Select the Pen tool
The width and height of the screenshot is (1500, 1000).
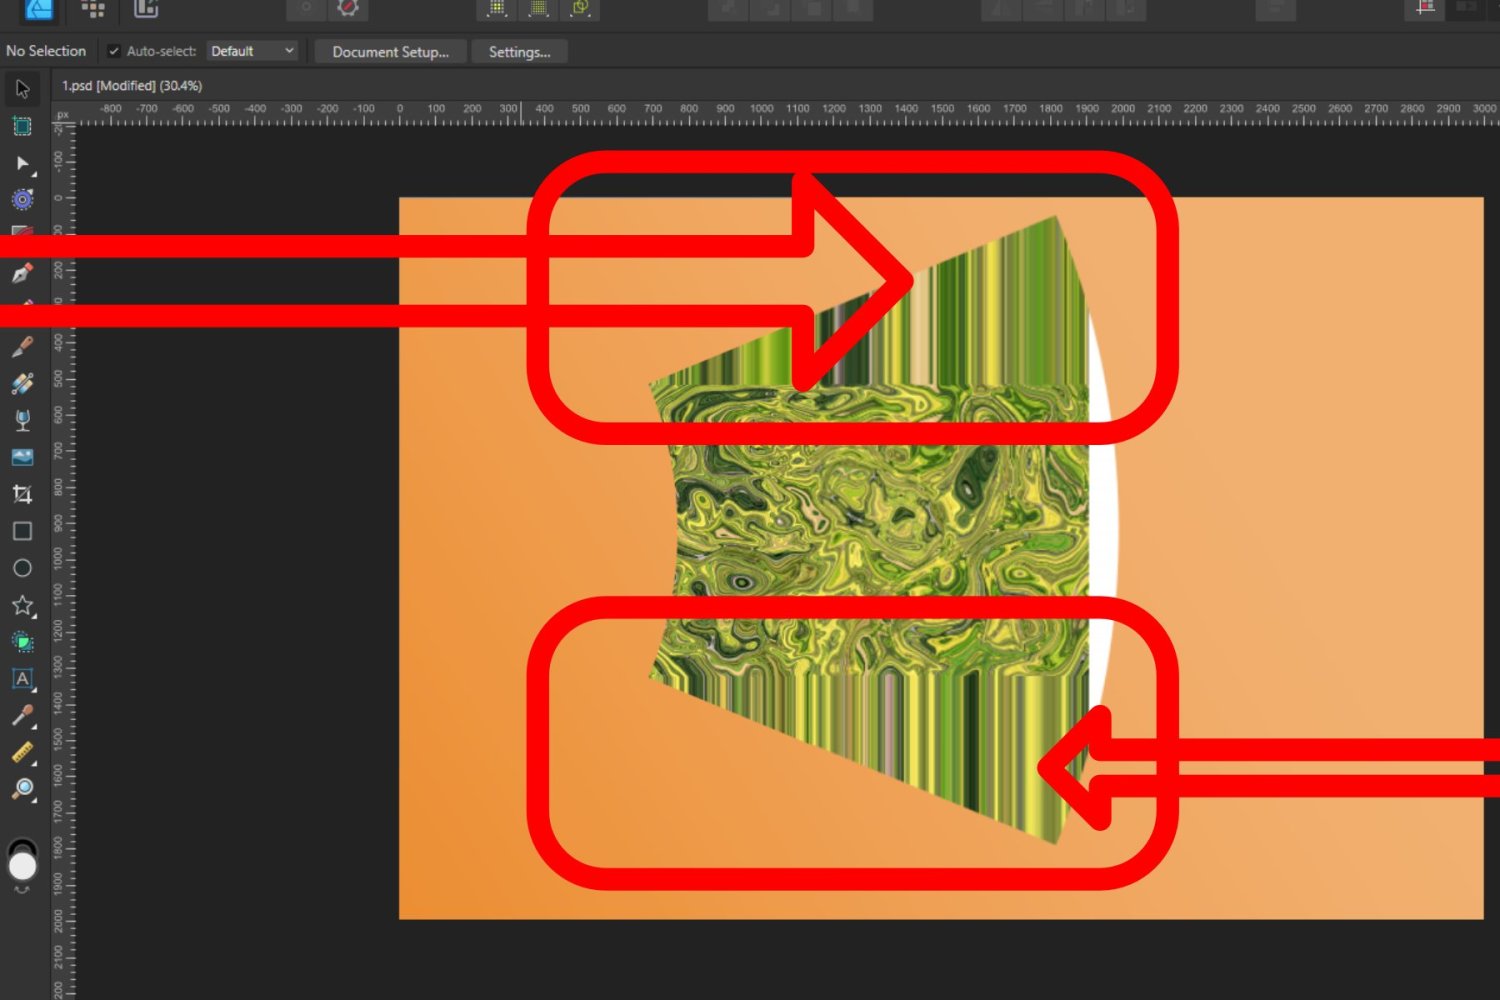22,272
